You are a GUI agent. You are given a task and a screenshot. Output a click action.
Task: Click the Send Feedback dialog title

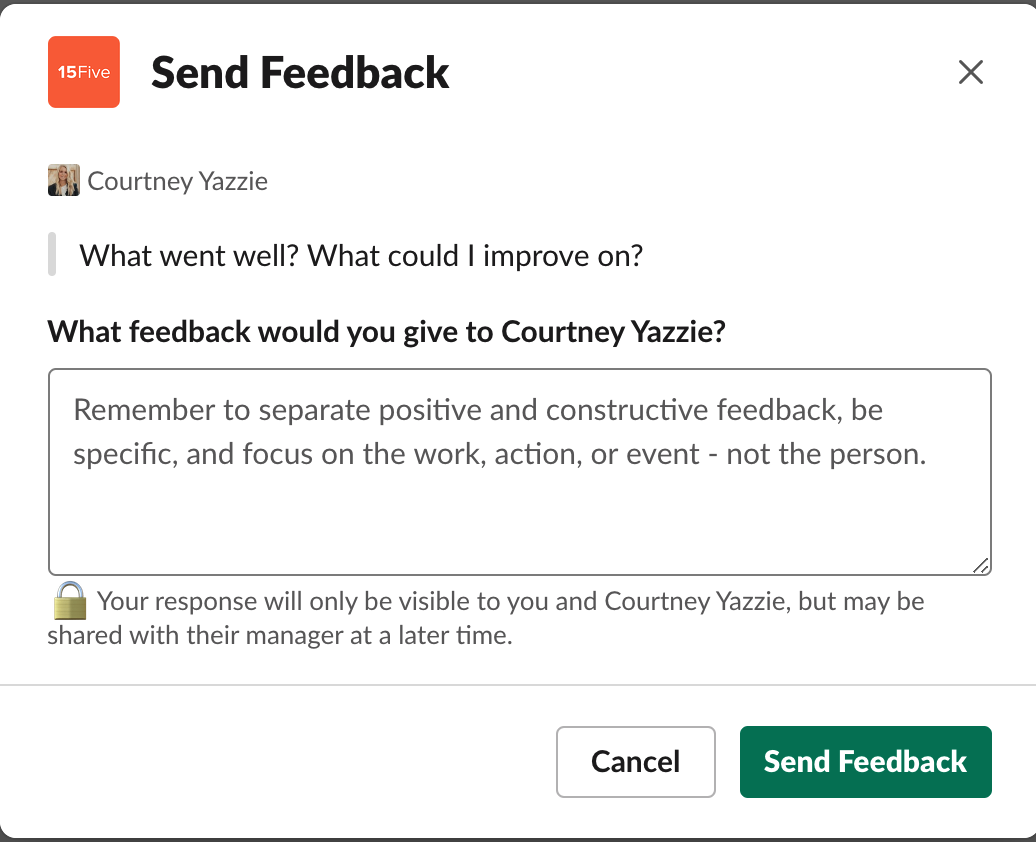(299, 71)
